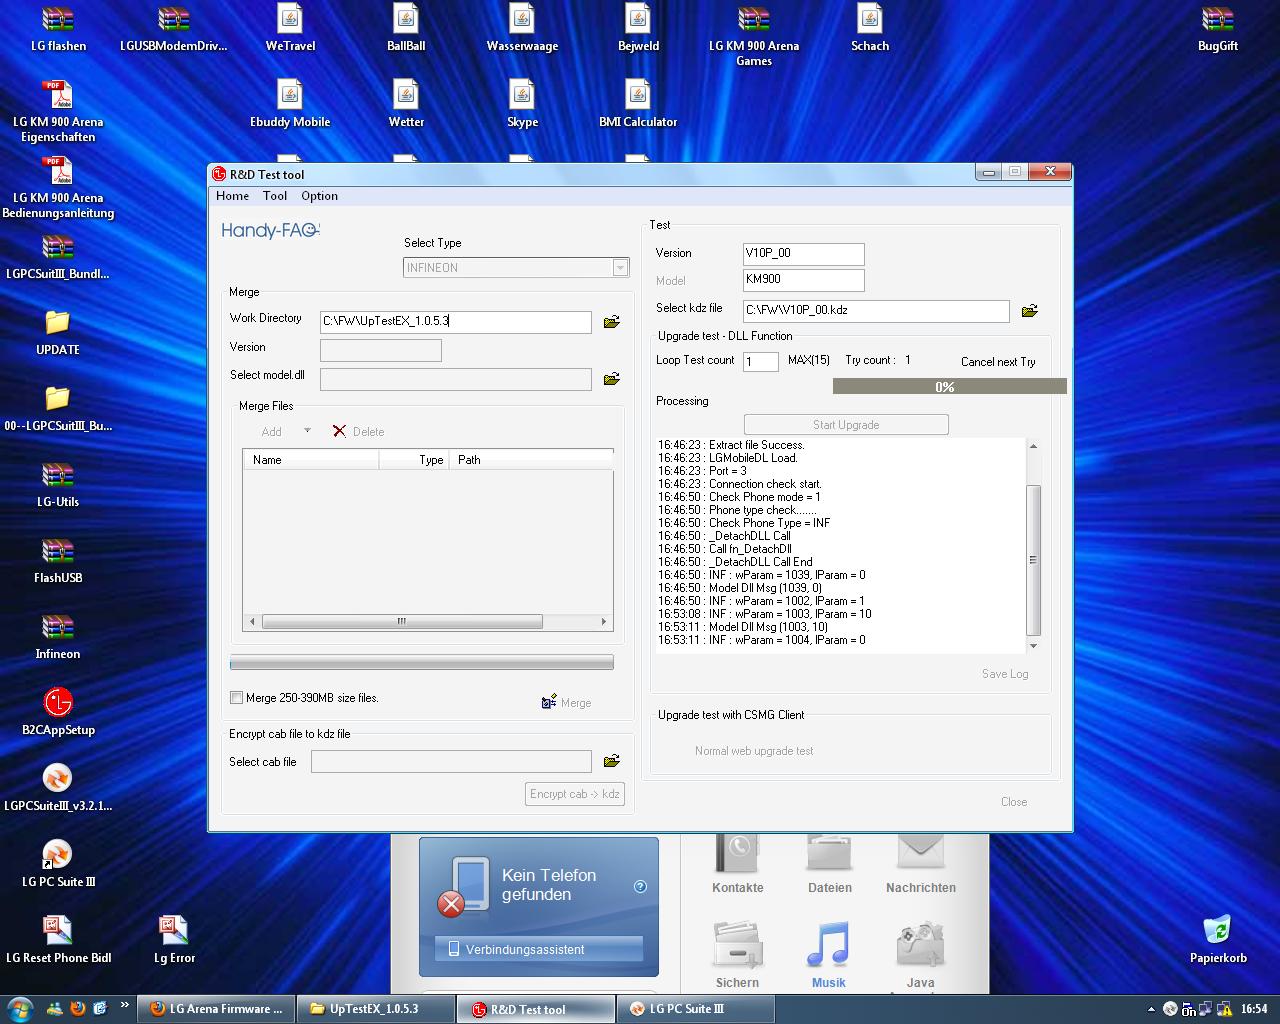Screen dimensions: 1280x1024
Task: Select the BallBall desktop icon
Action: pyautogui.click(x=406, y=28)
